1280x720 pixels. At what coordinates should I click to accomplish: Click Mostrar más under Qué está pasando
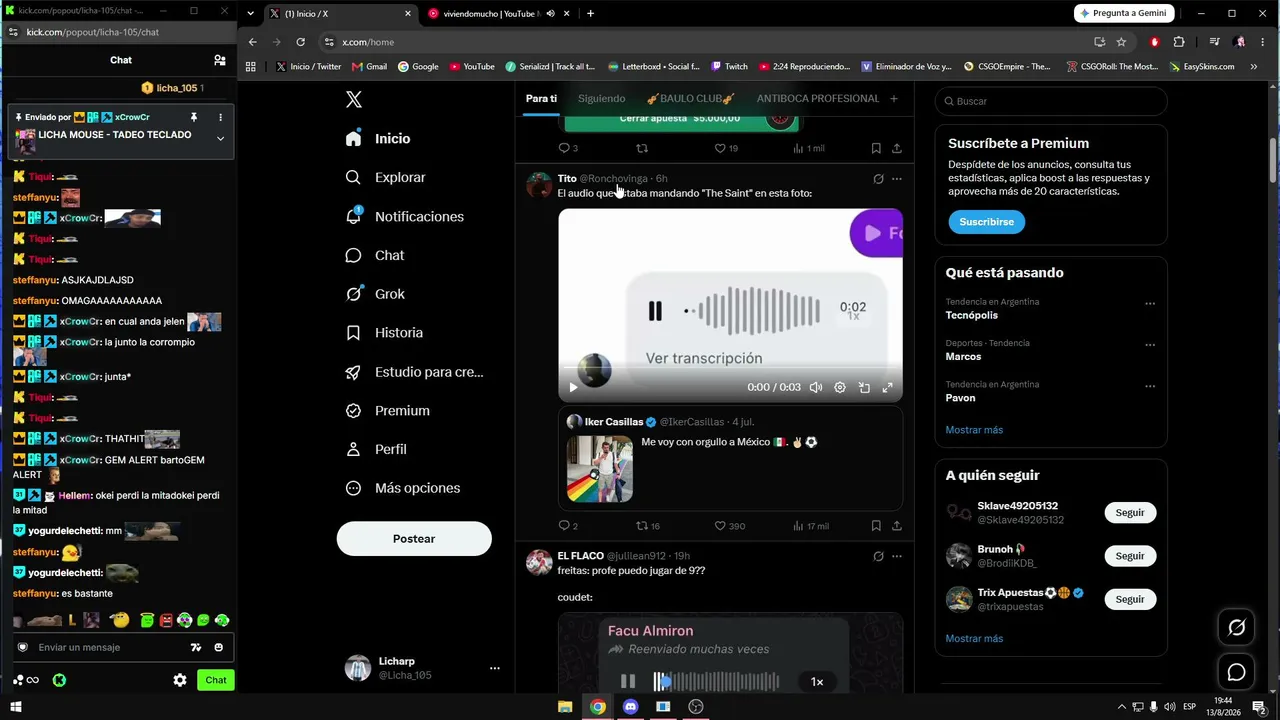coord(974,430)
